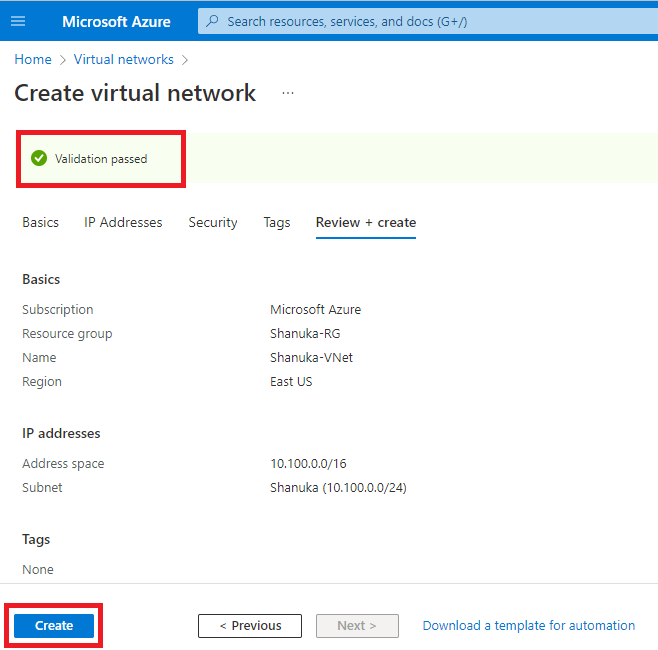The height and width of the screenshot is (650, 658).
Task: Click the Basics section heading in the summary
Action: 41,279
